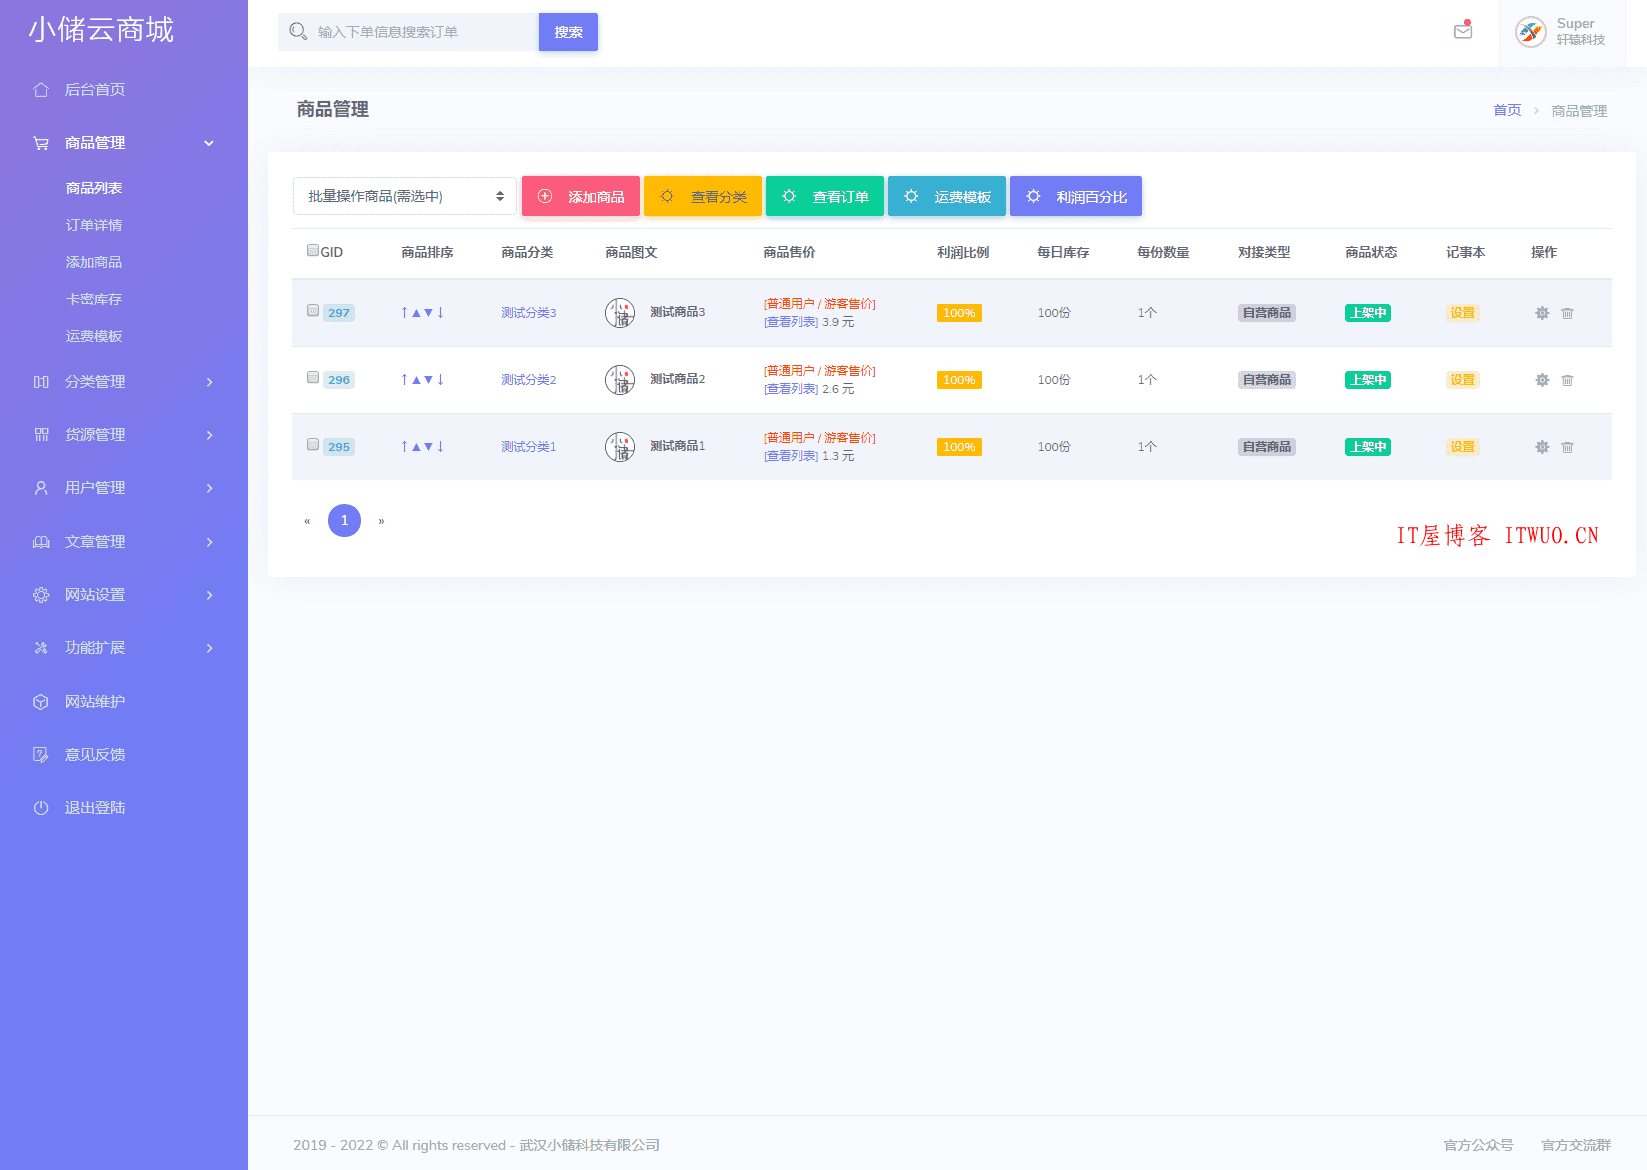Move product 295 to bottom with ↓ arrow
Screen dimensions: 1647x1170
[440, 446]
